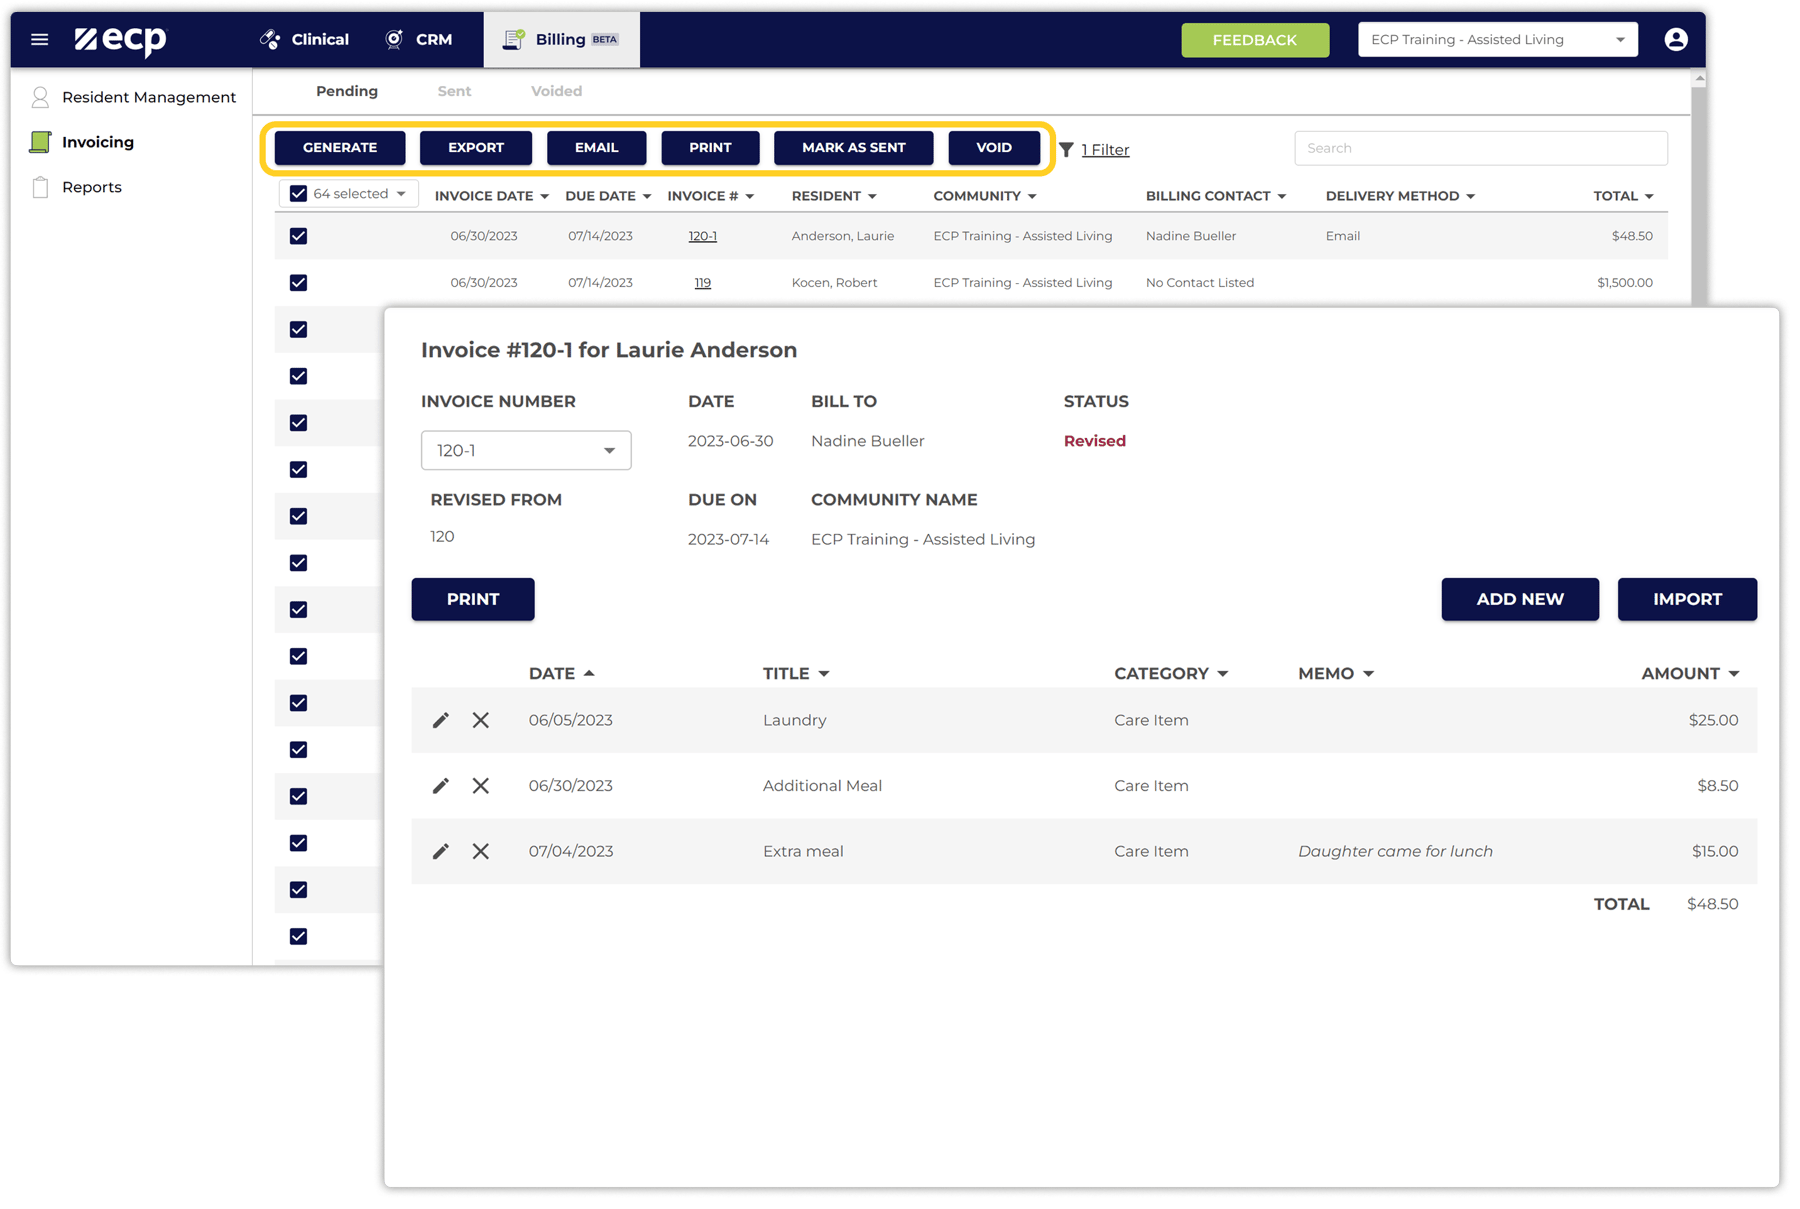
Task: Switch to the Sent tab
Action: pos(453,91)
